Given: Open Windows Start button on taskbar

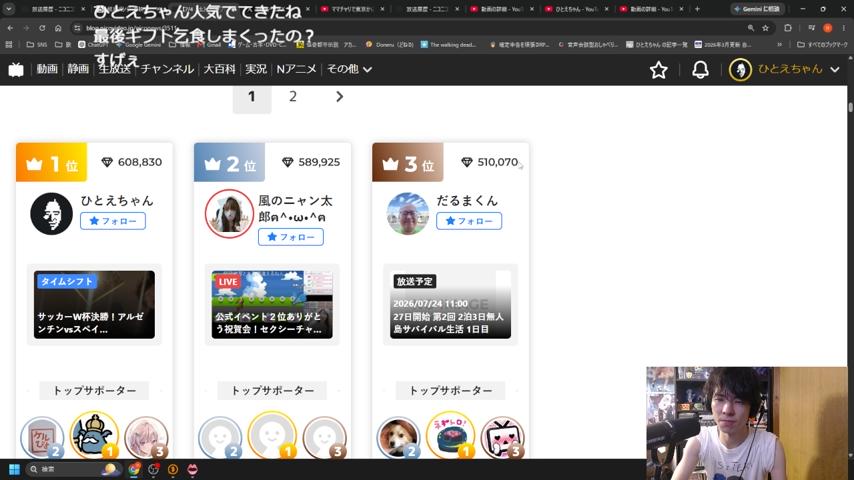Looking at the screenshot, I should tap(15, 469).
